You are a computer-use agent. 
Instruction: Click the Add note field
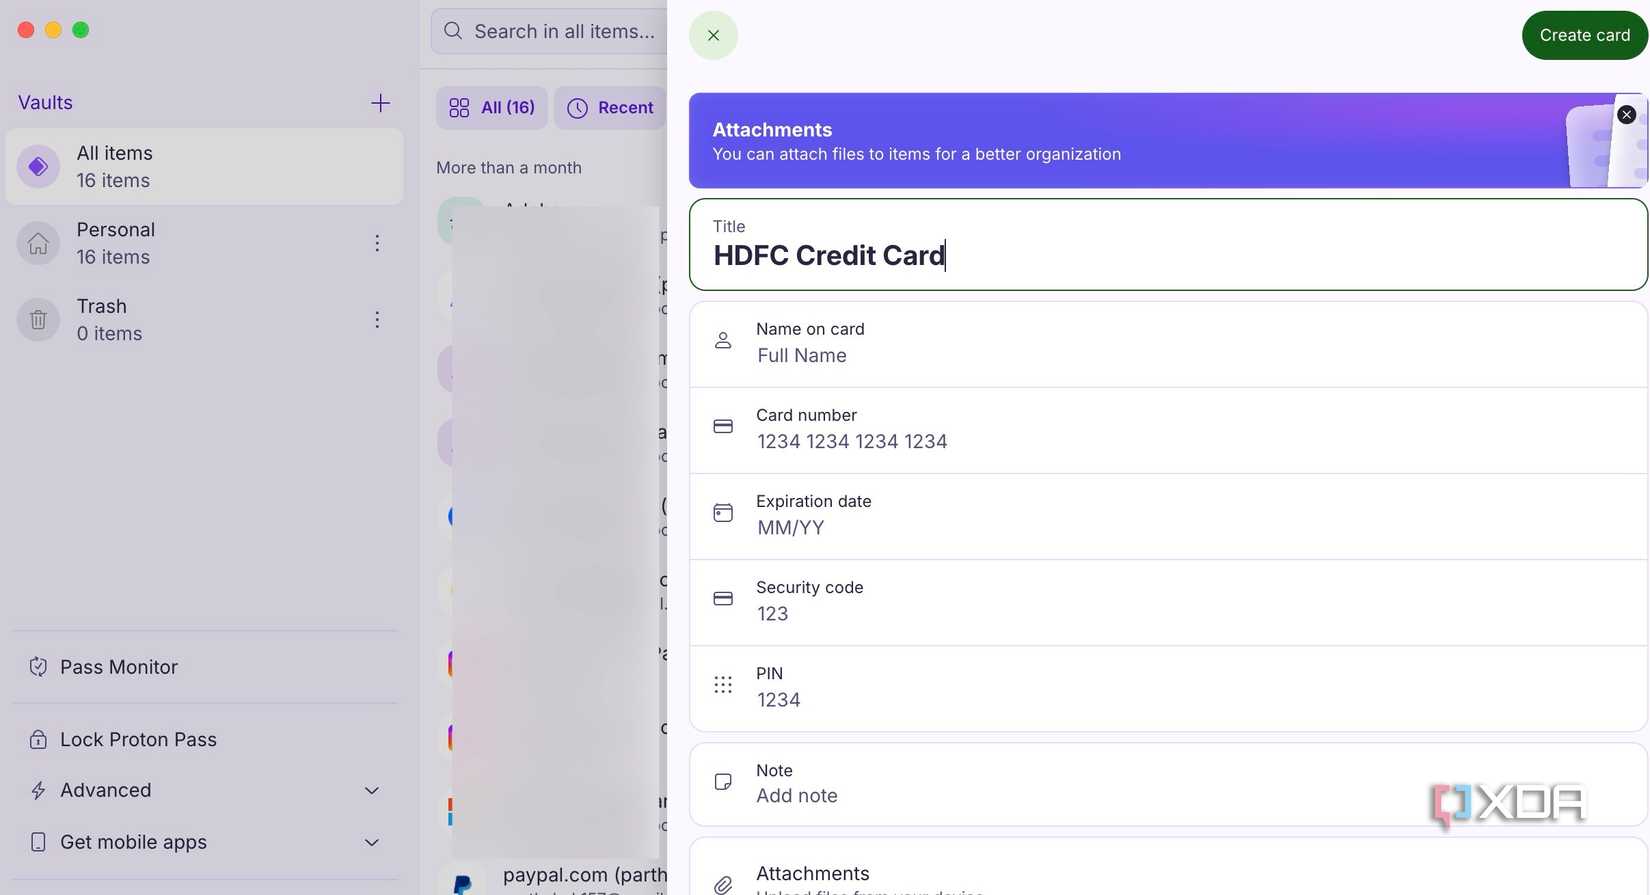pyautogui.click(x=1168, y=784)
